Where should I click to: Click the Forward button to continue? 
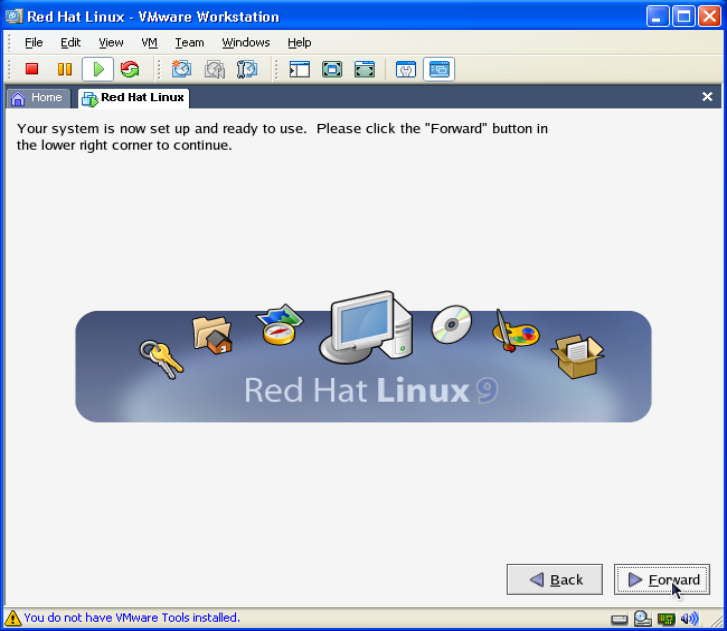click(662, 579)
